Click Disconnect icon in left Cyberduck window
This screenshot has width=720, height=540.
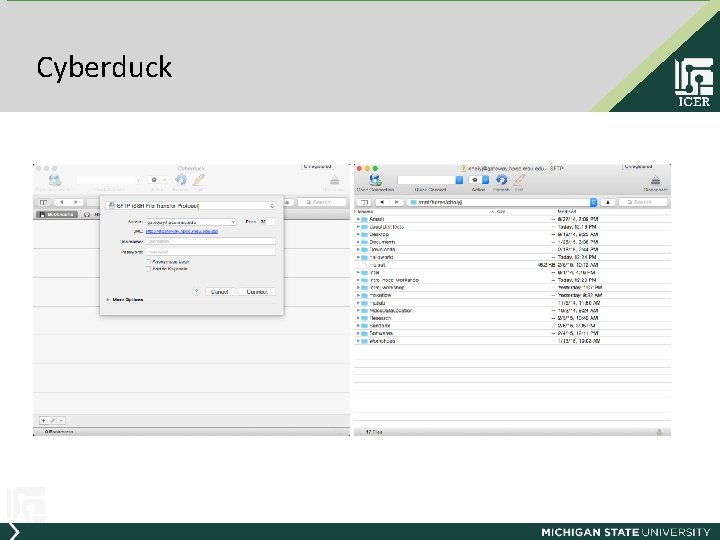[x=334, y=180]
